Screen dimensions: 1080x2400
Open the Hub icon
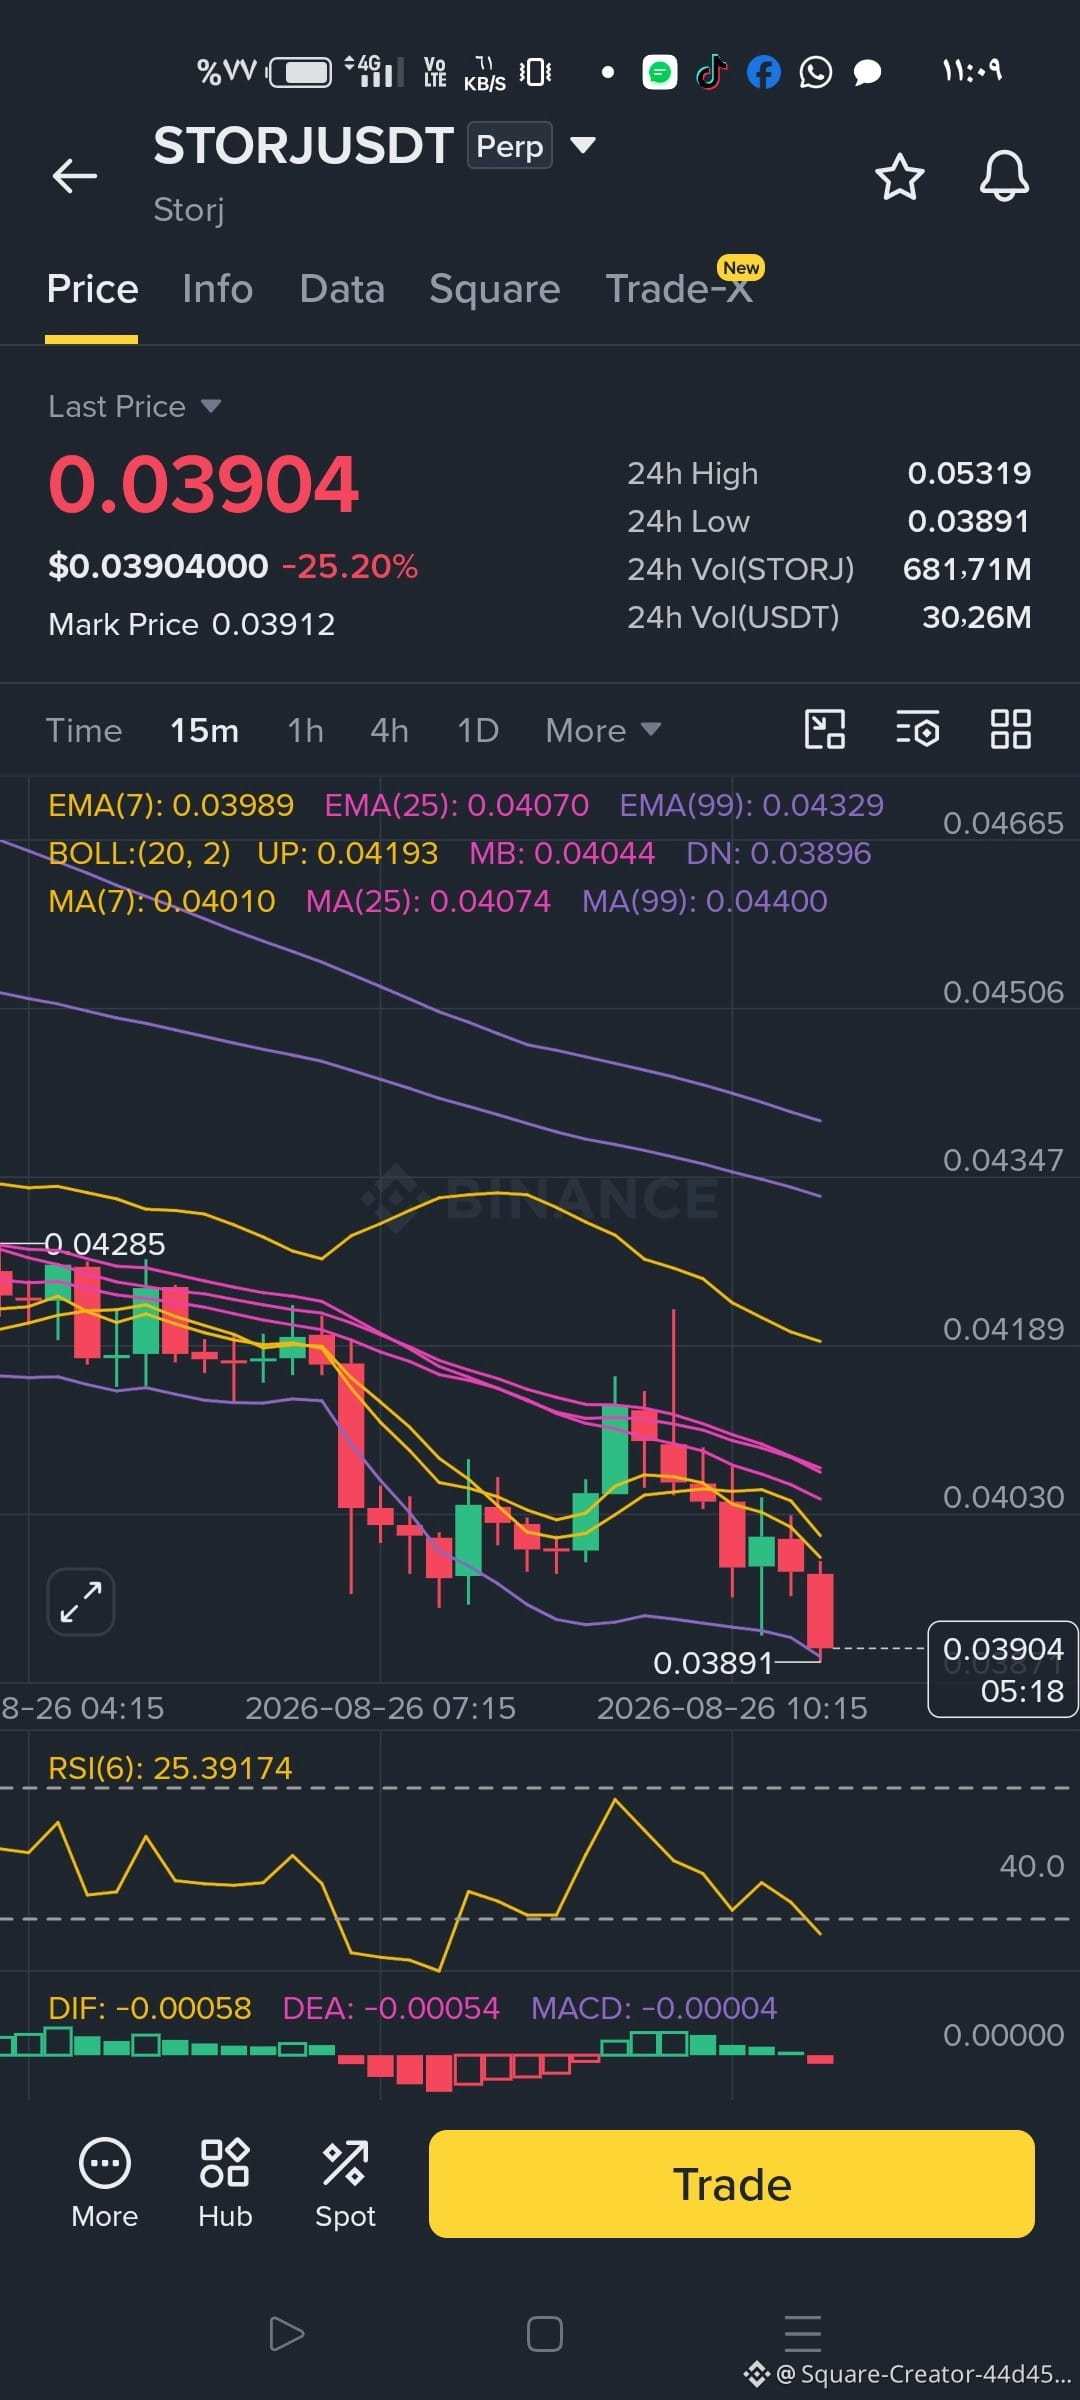[225, 2184]
